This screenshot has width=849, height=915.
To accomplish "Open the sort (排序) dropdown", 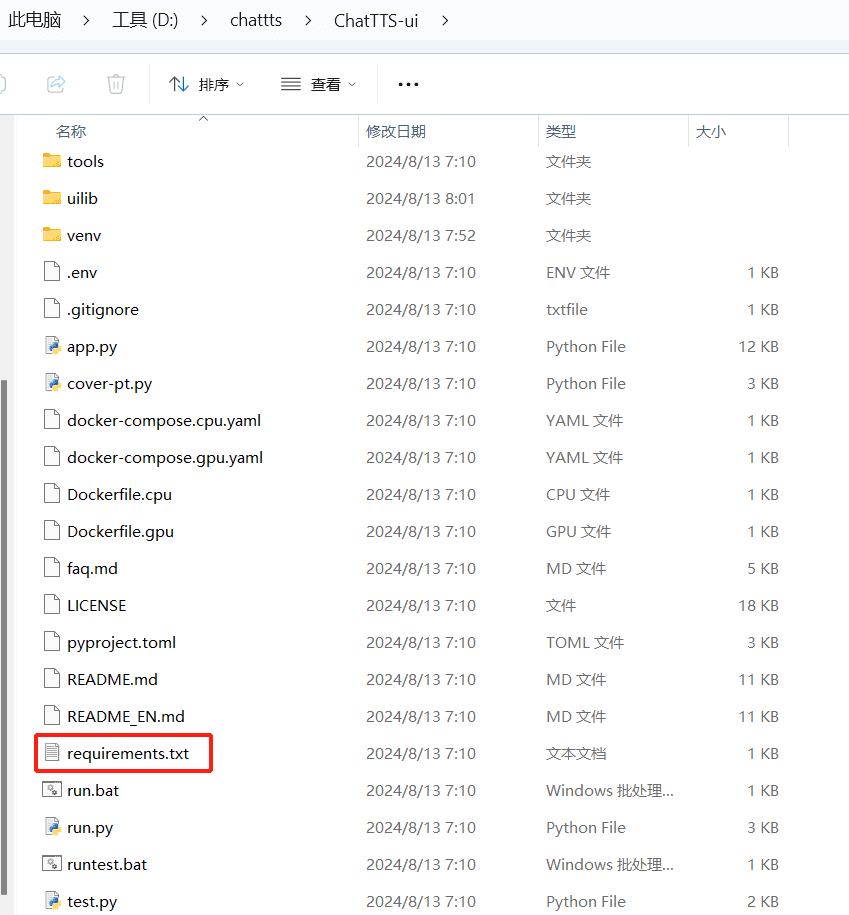I will coord(207,85).
